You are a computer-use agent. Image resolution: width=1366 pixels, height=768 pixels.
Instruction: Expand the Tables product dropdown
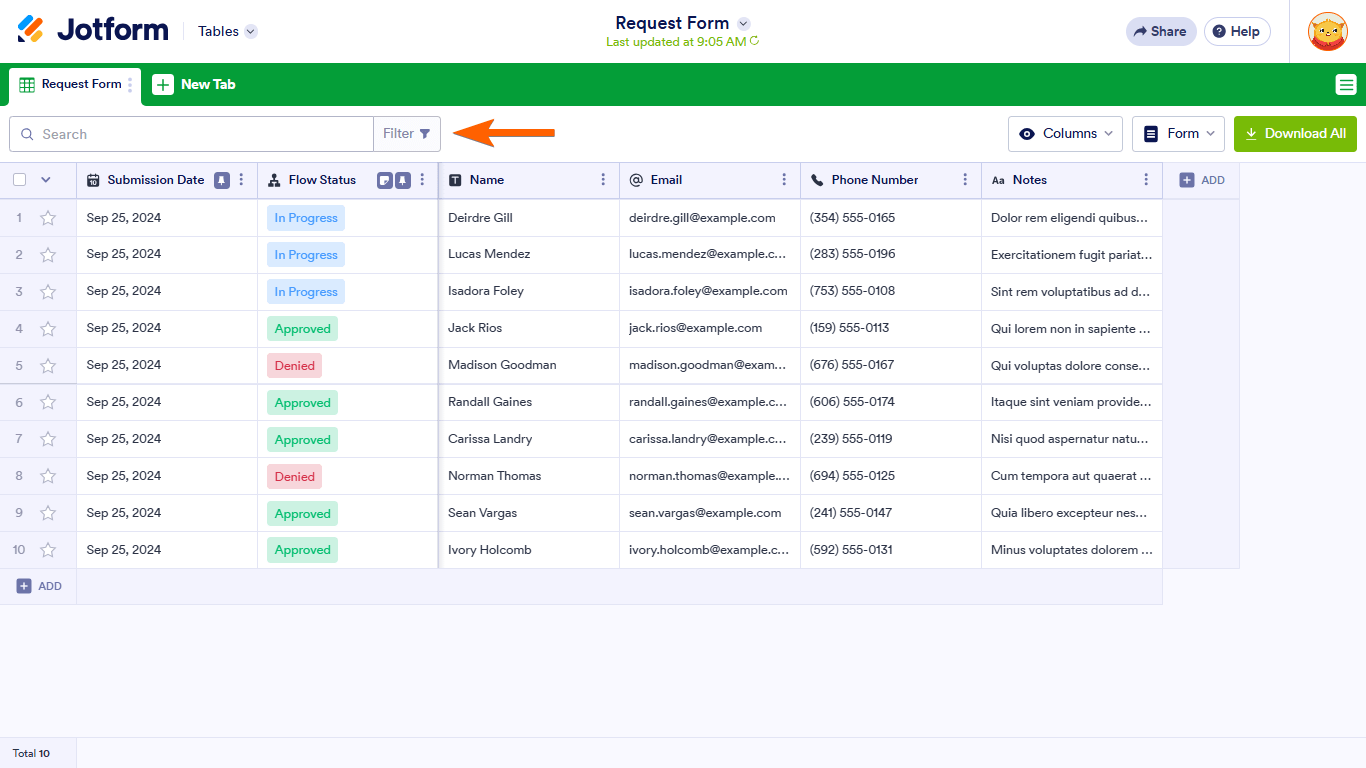(x=227, y=31)
